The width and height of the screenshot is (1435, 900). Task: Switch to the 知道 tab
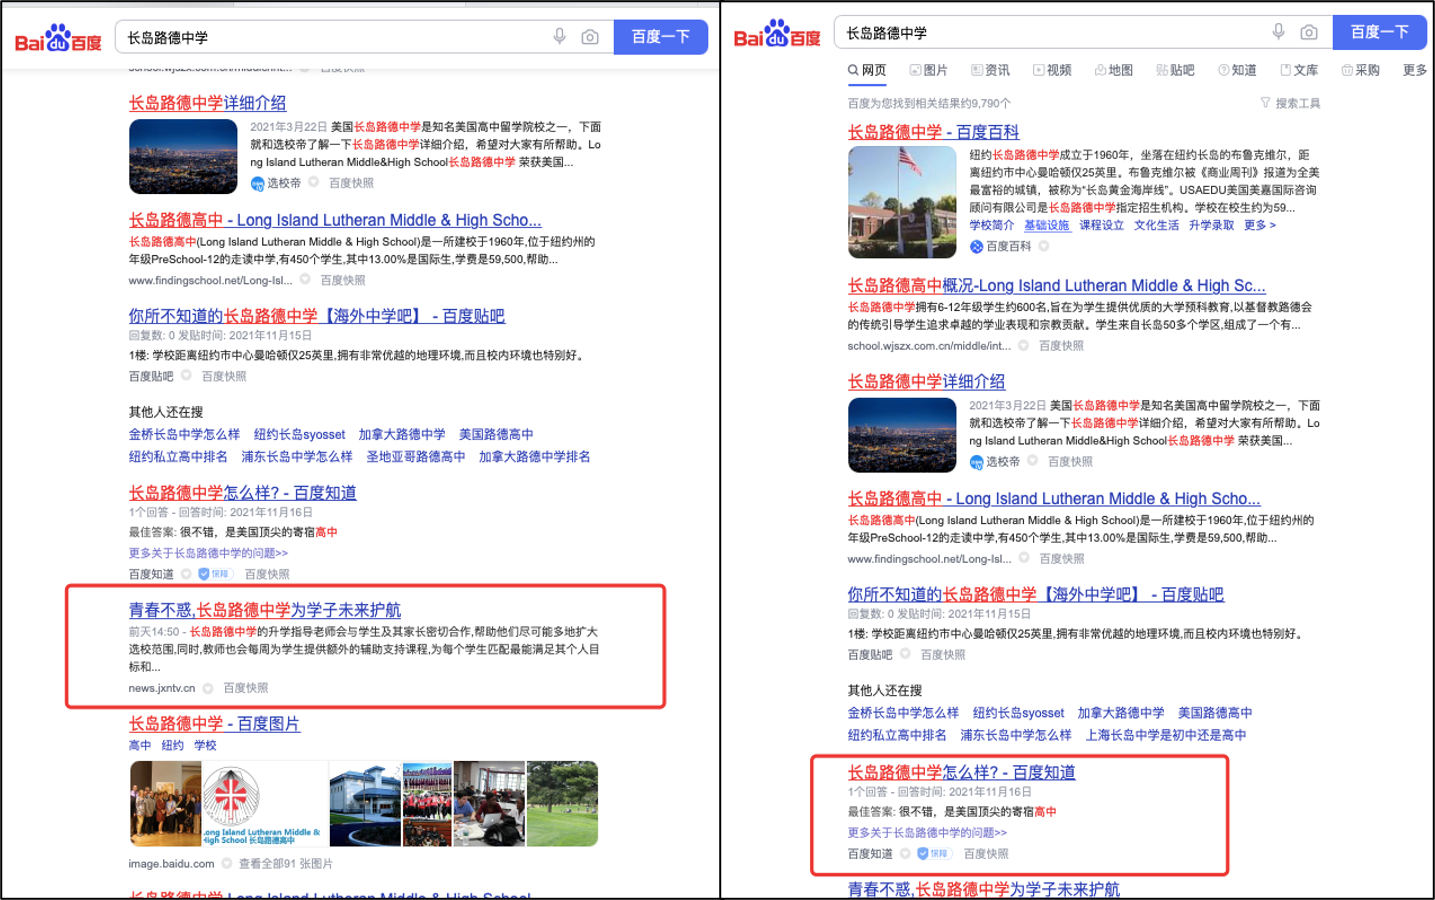point(1238,70)
